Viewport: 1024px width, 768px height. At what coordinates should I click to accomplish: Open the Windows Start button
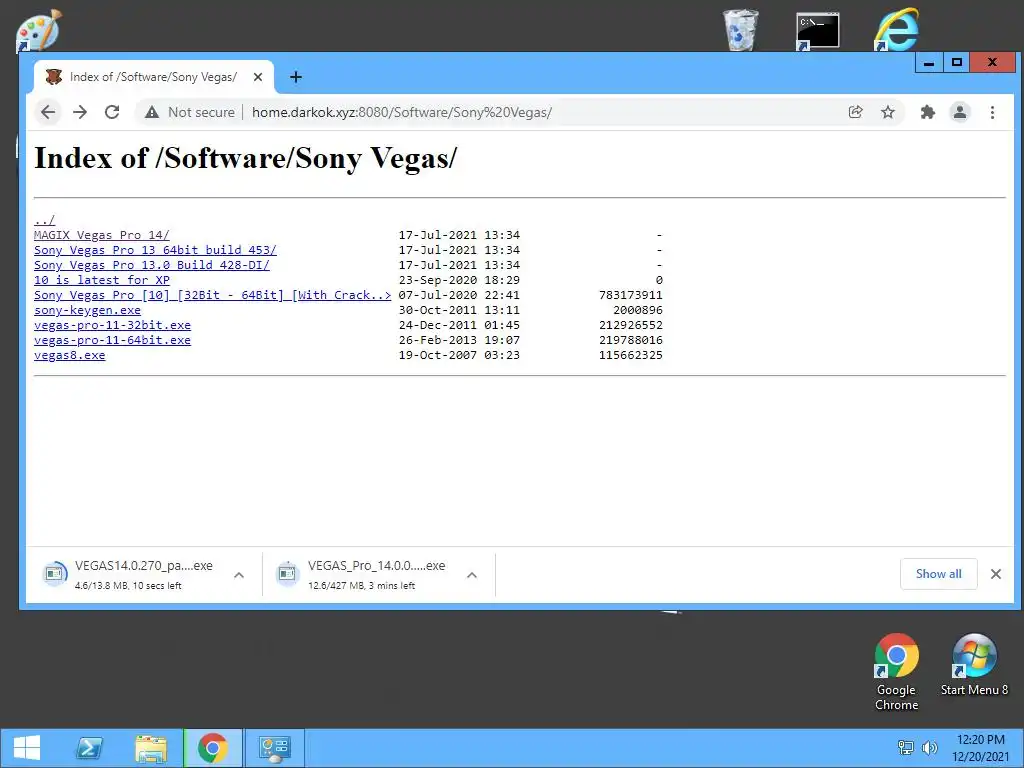(27, 748)
